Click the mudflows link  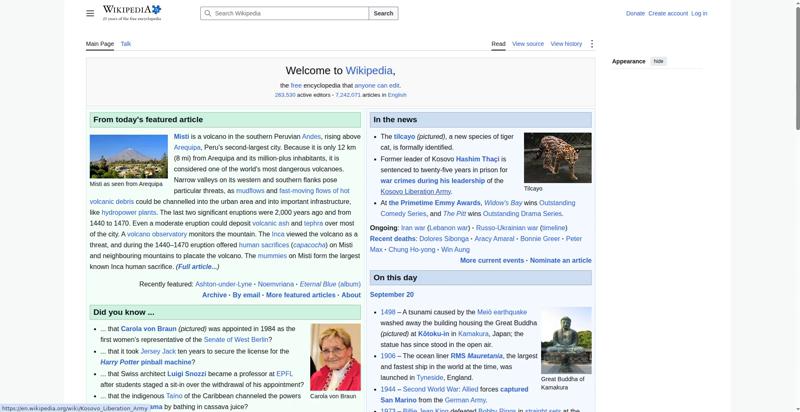tap(250, 191)
